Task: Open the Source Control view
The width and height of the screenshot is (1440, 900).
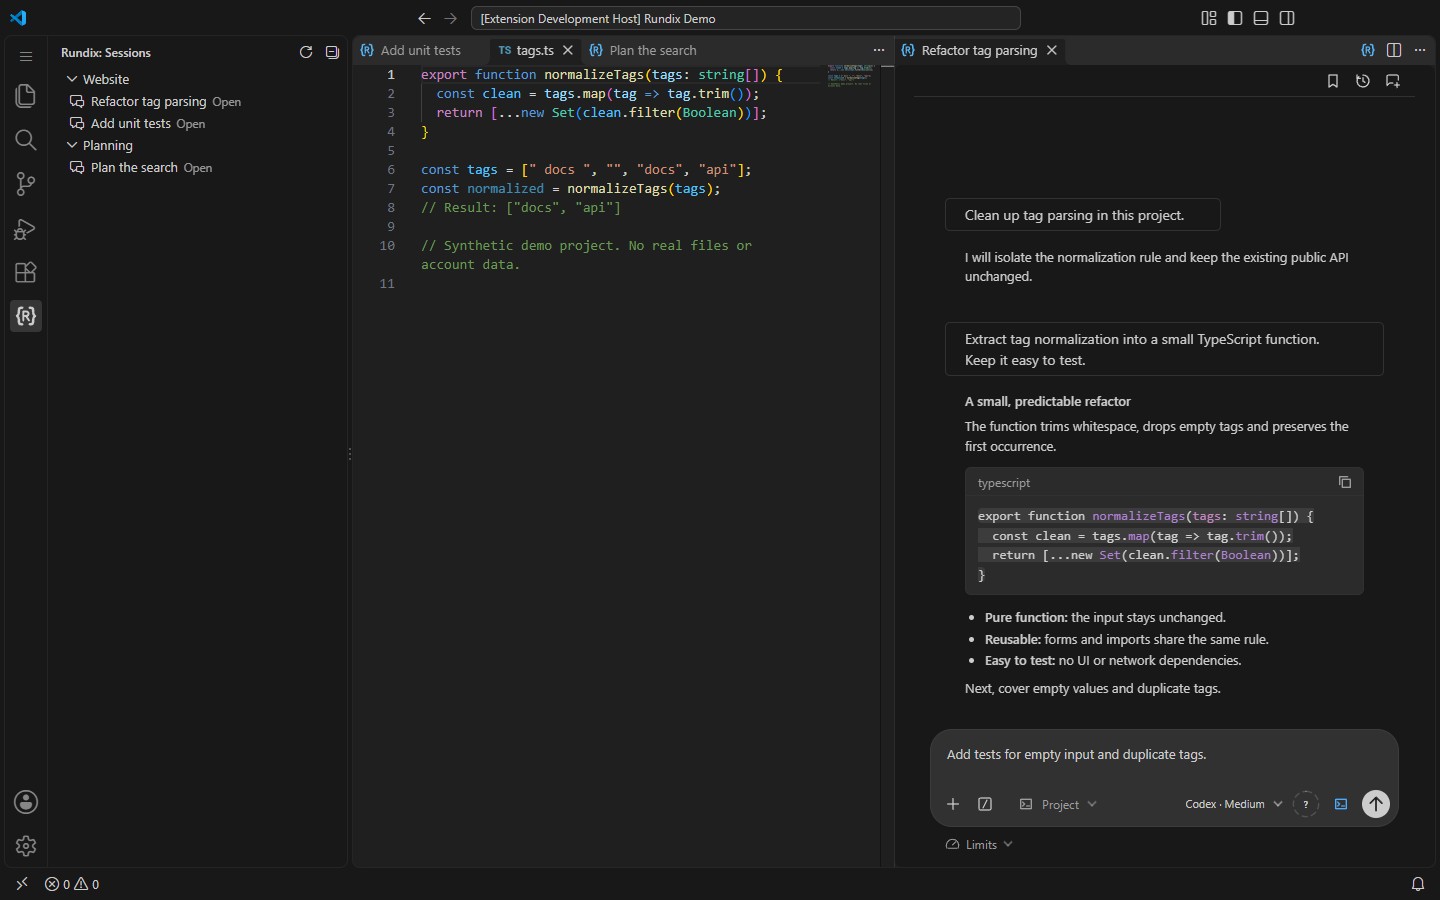Action: 26,184
